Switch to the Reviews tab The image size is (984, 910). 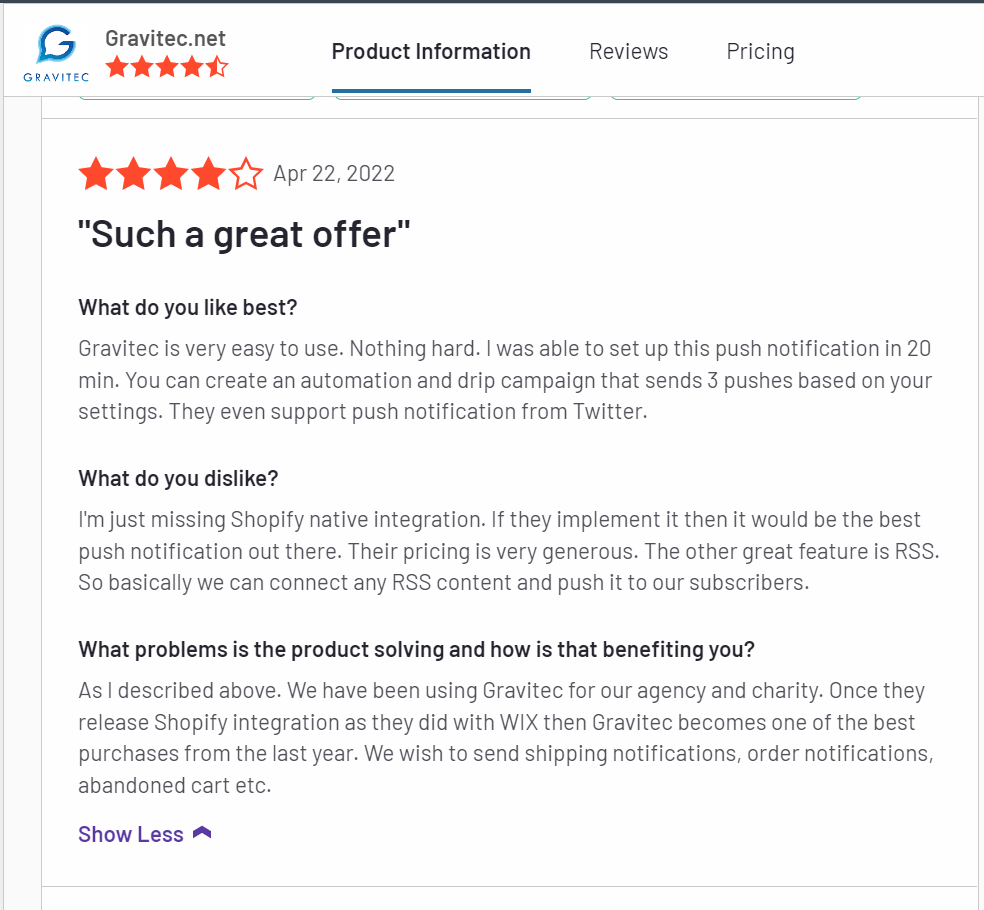(628, 51)
